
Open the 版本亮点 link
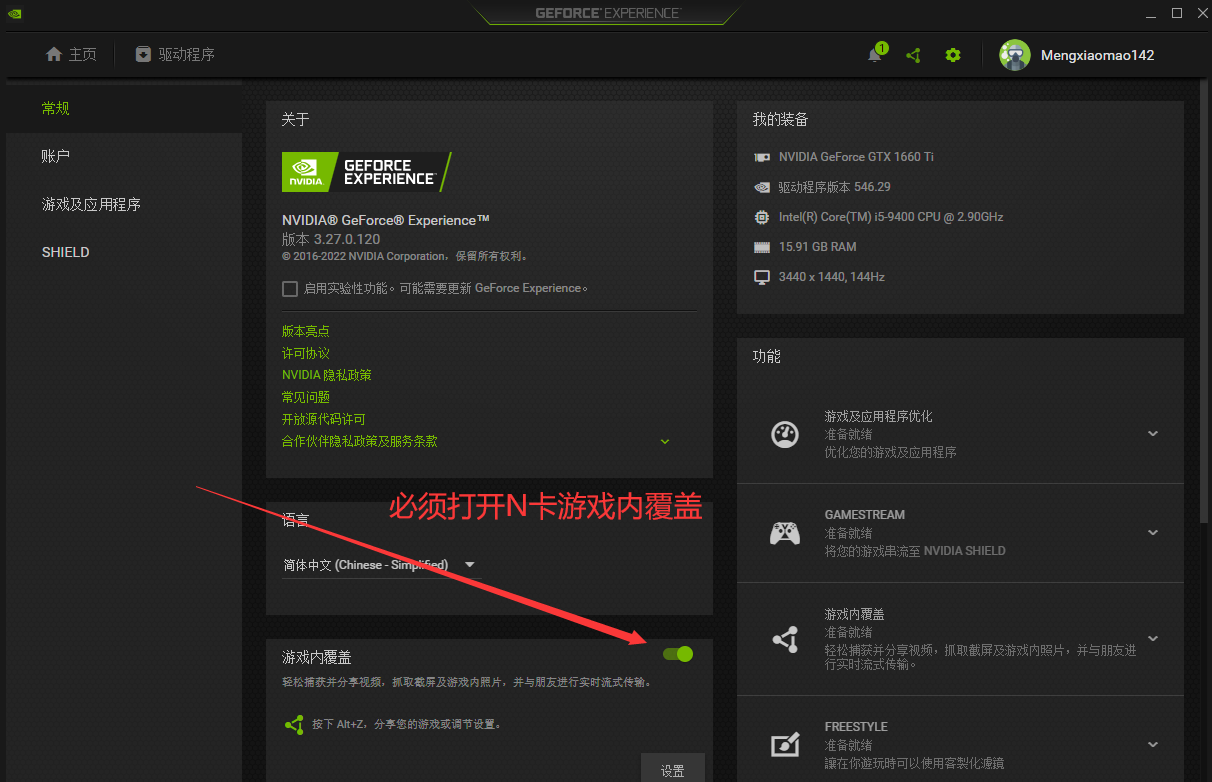pyautogui.click(x=306, y=331)
